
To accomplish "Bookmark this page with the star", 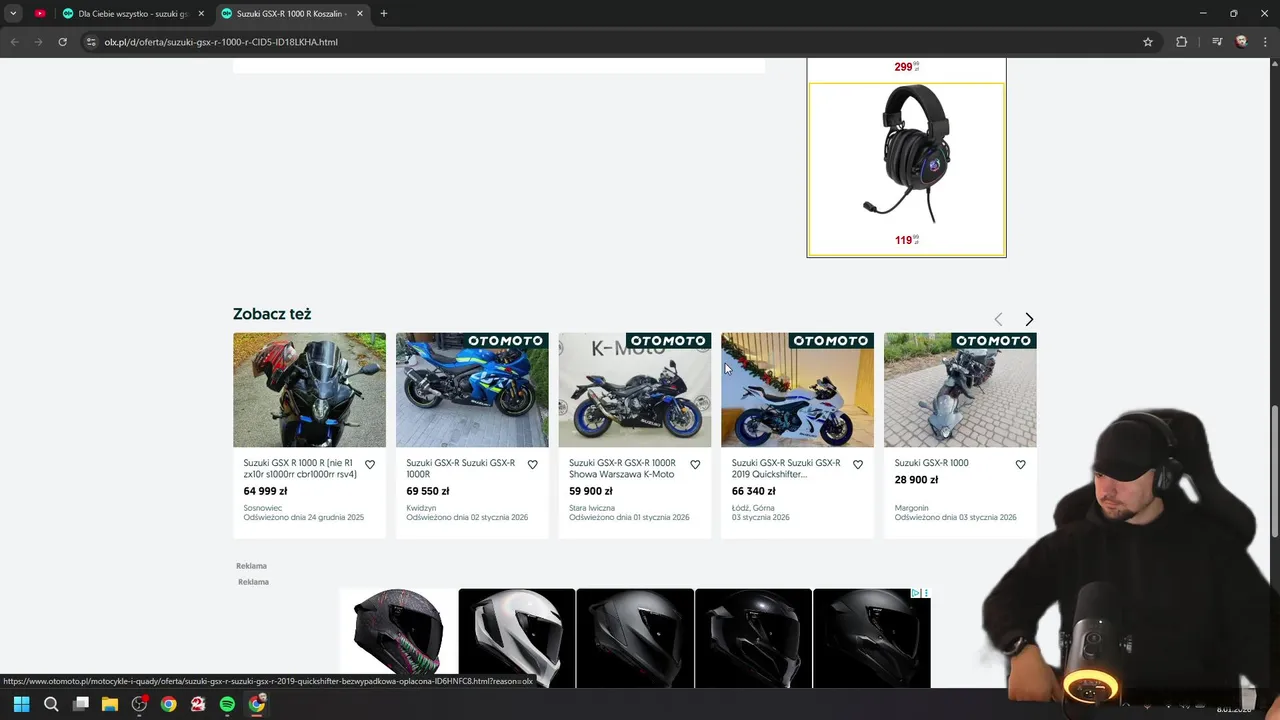I will [1148, 42].
